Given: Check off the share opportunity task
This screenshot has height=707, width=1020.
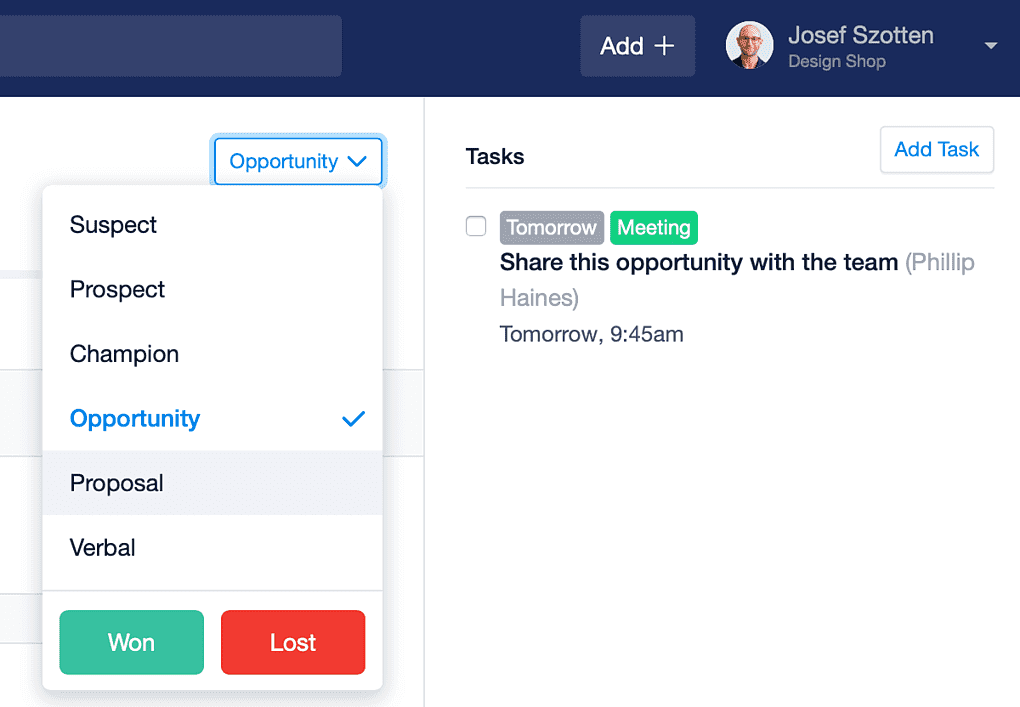Looking at the screenshot, I should [x=476, y=226].
